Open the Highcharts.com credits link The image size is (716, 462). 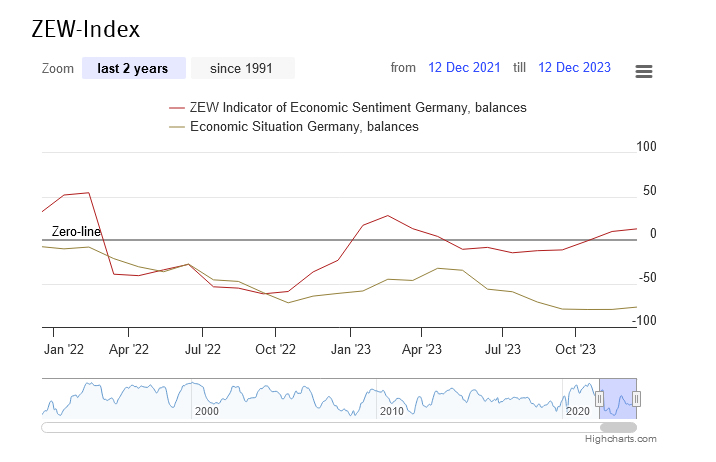(x=622, y=439)
